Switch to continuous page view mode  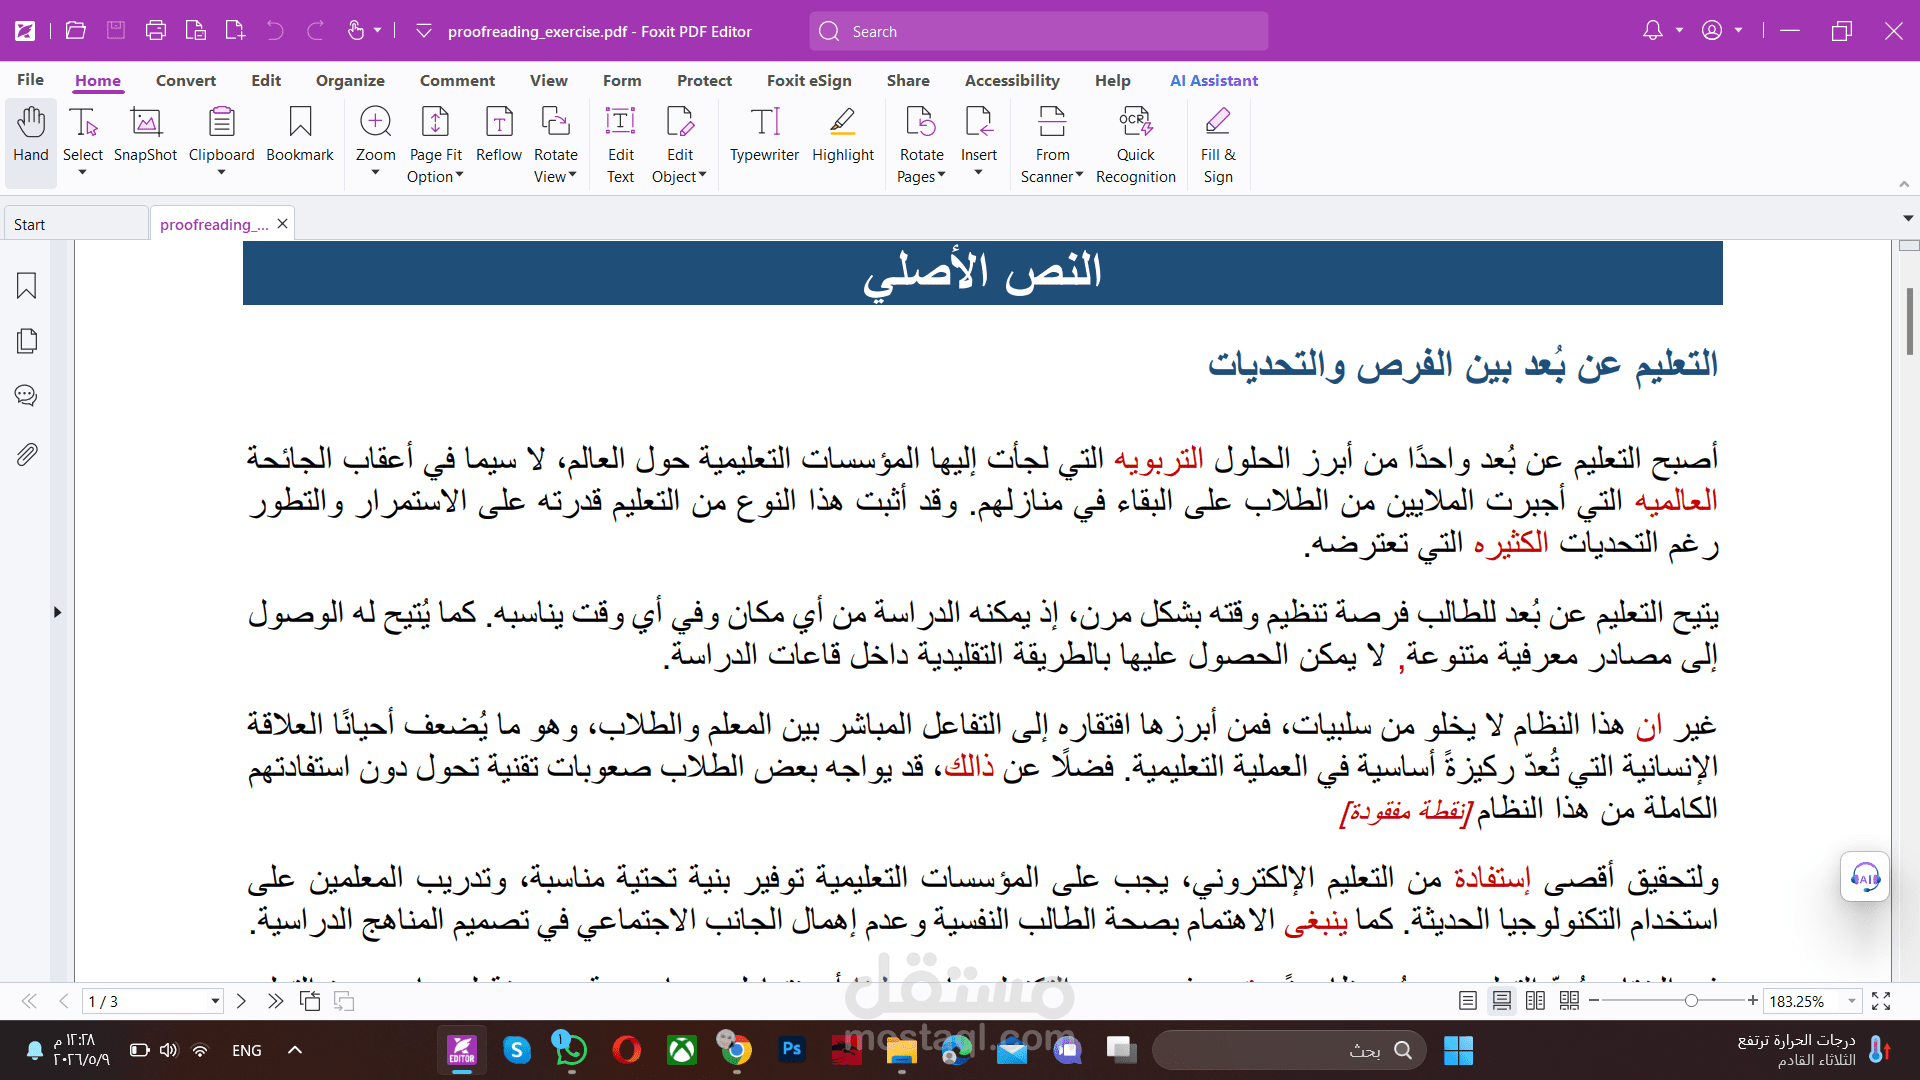[x=1502, y=1001]
